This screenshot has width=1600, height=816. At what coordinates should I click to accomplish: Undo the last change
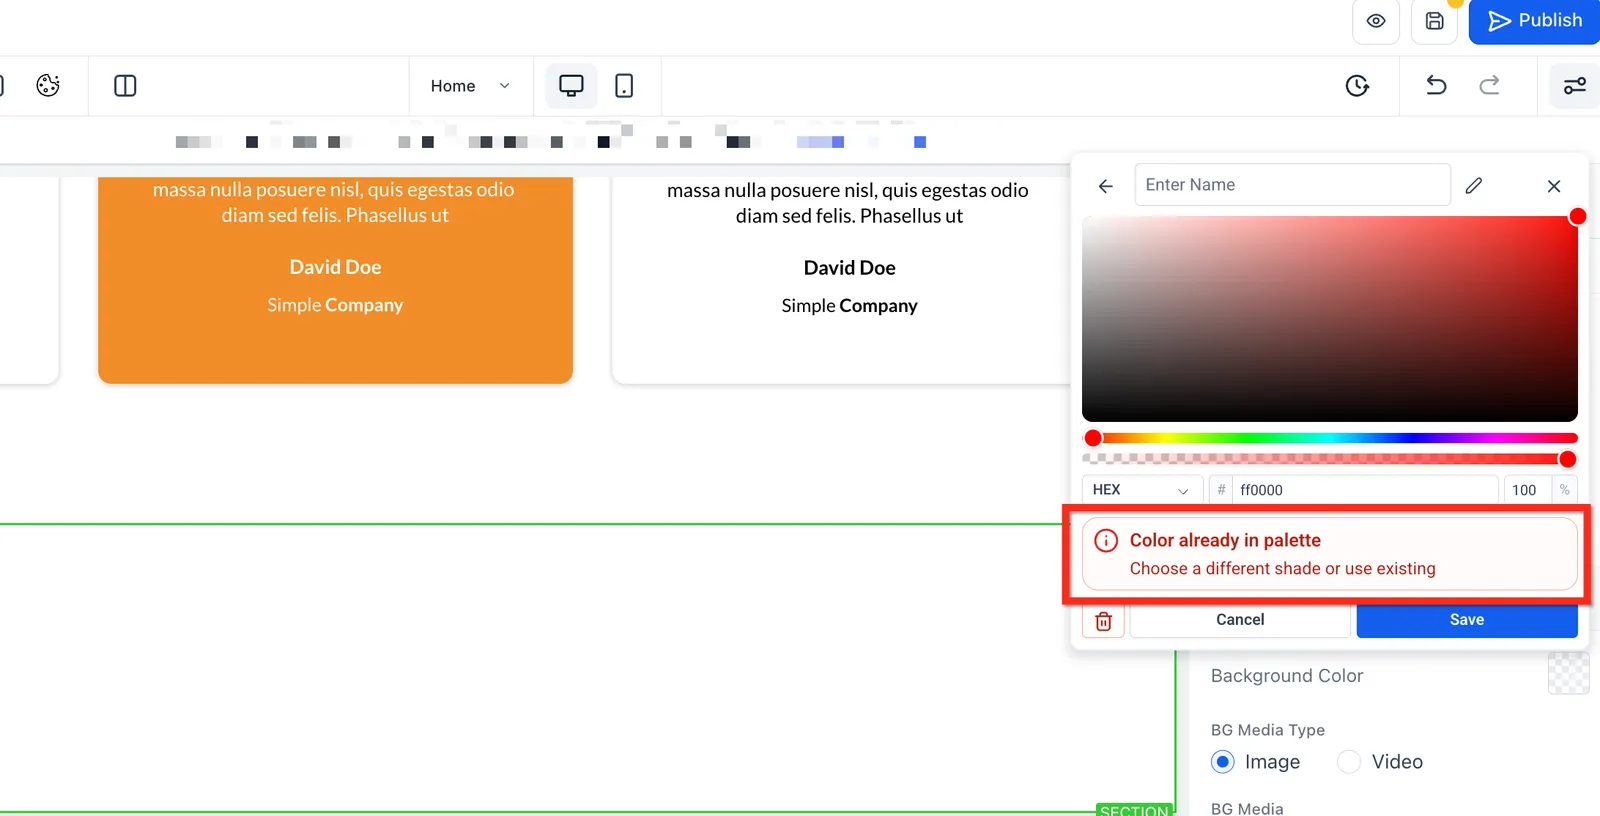pos(1436,86)
